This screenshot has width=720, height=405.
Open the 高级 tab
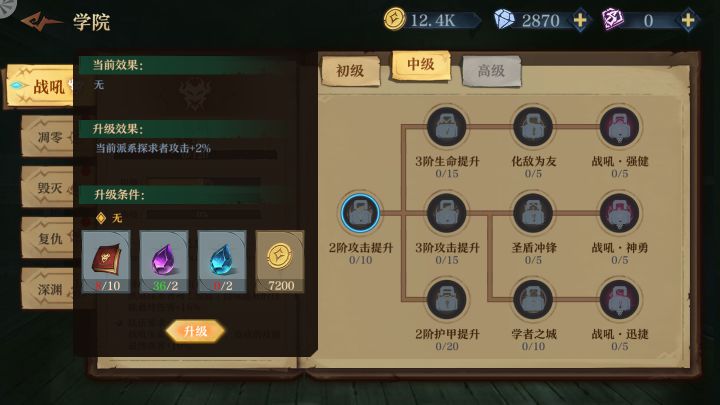point(491,71)
